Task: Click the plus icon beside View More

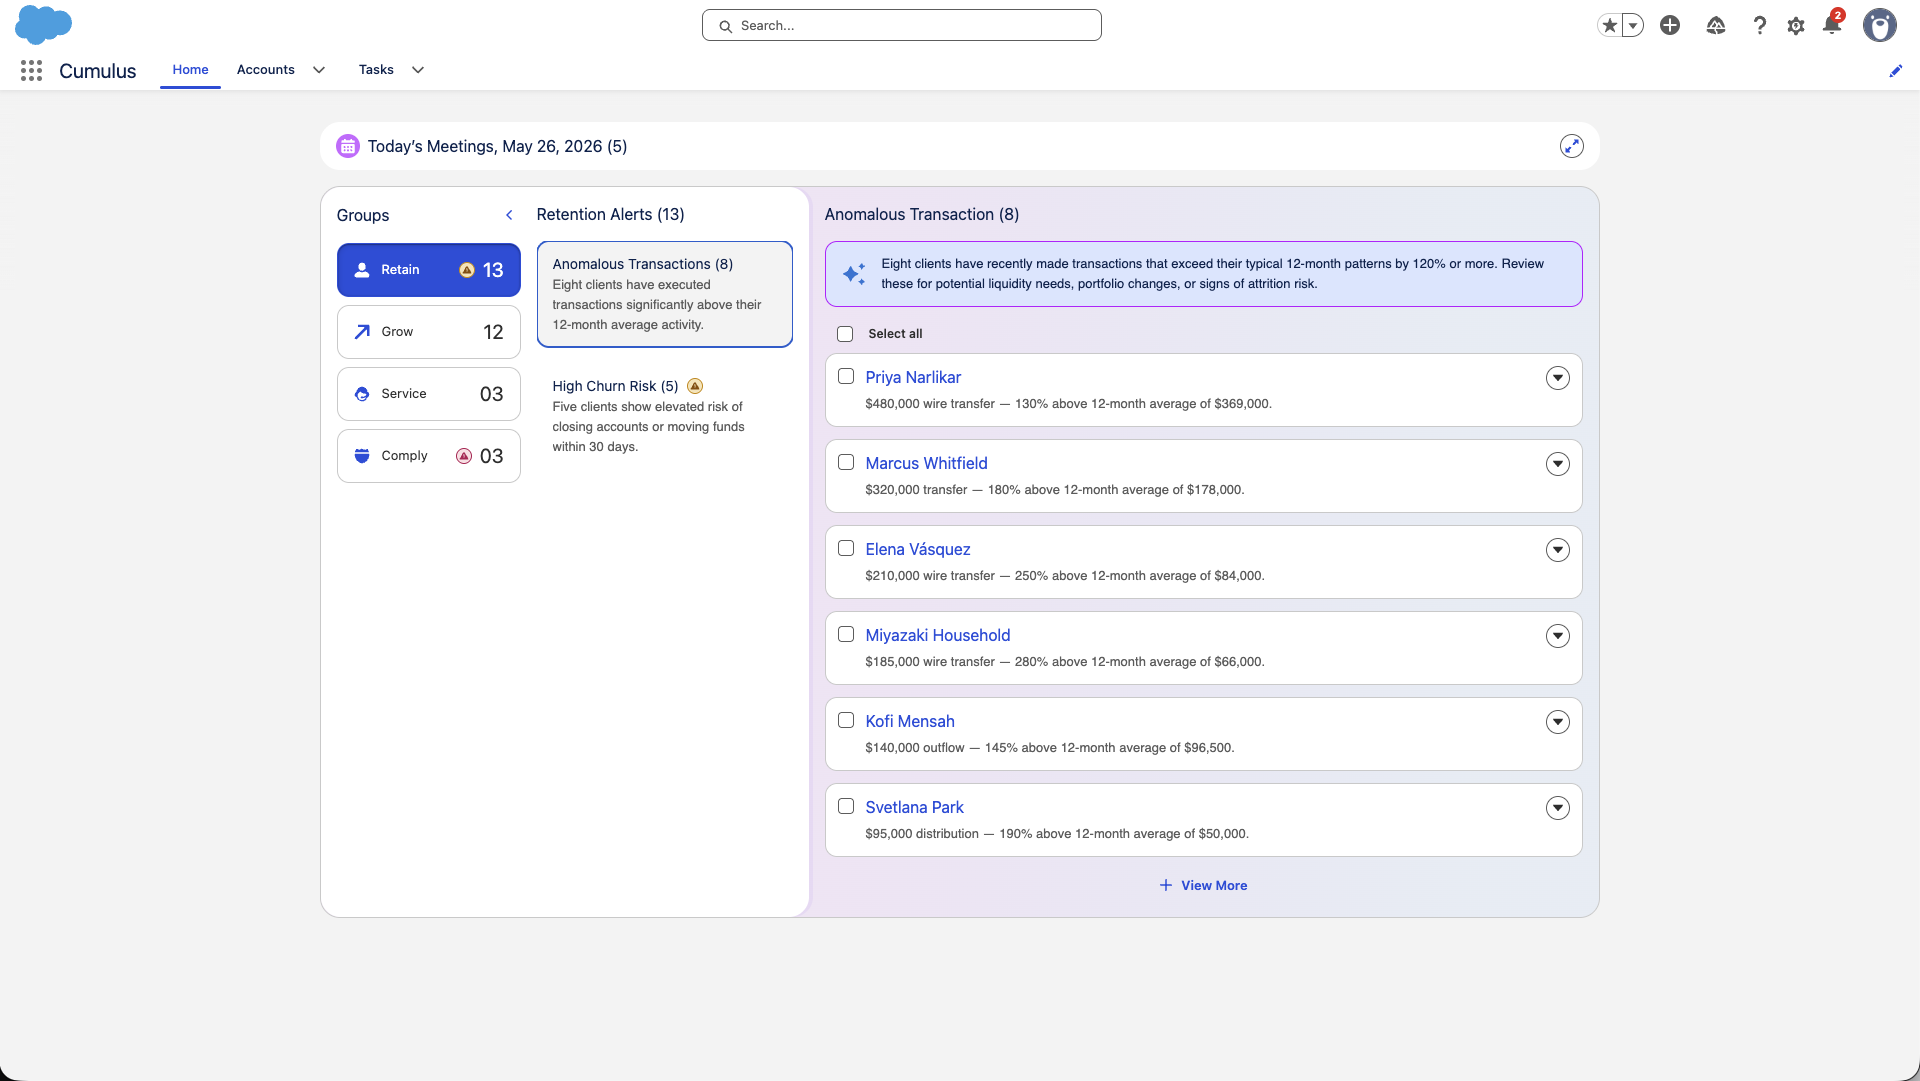Action: [1166, 886]
